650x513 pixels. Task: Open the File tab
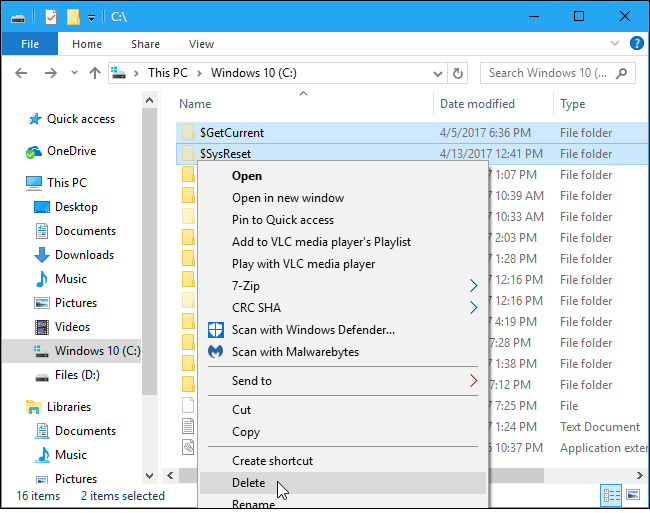point(30,44)
